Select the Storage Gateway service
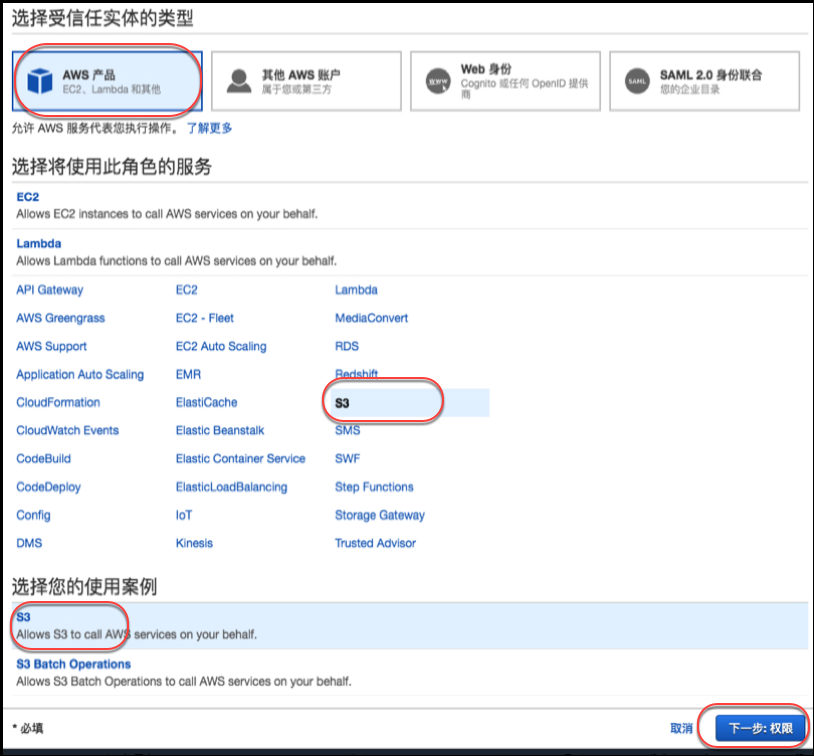The image size is (814, 756). 379,515
